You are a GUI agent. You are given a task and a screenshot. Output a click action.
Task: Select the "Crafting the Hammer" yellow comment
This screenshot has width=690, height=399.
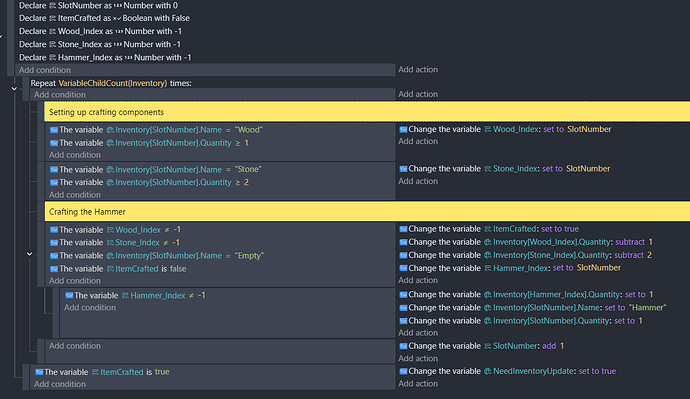367,212
